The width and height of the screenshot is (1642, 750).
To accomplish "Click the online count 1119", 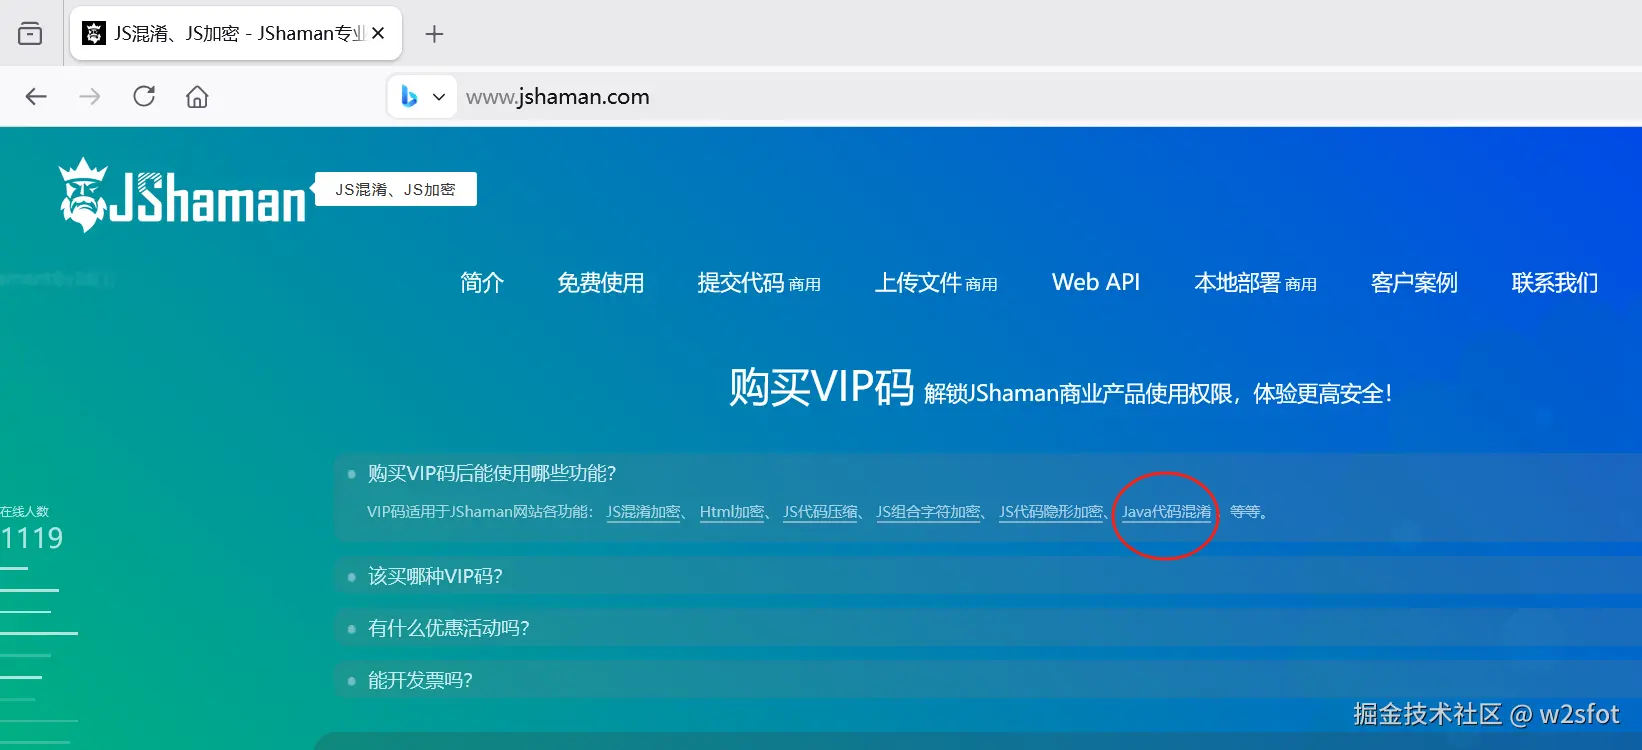I will pos(31,539).
